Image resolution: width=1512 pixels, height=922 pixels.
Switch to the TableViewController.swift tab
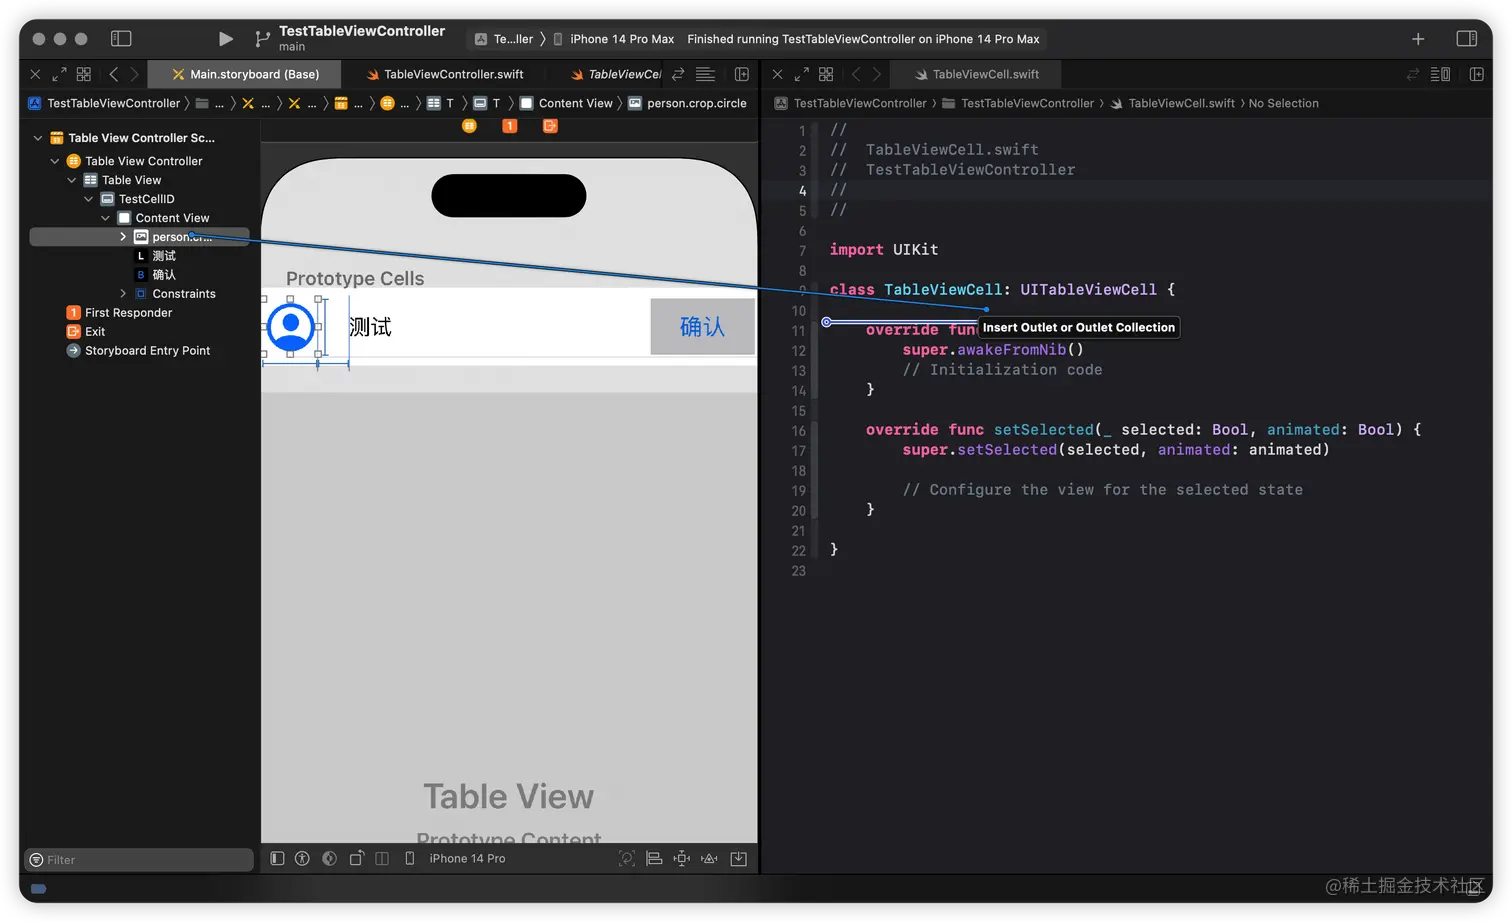coord(447,73)
